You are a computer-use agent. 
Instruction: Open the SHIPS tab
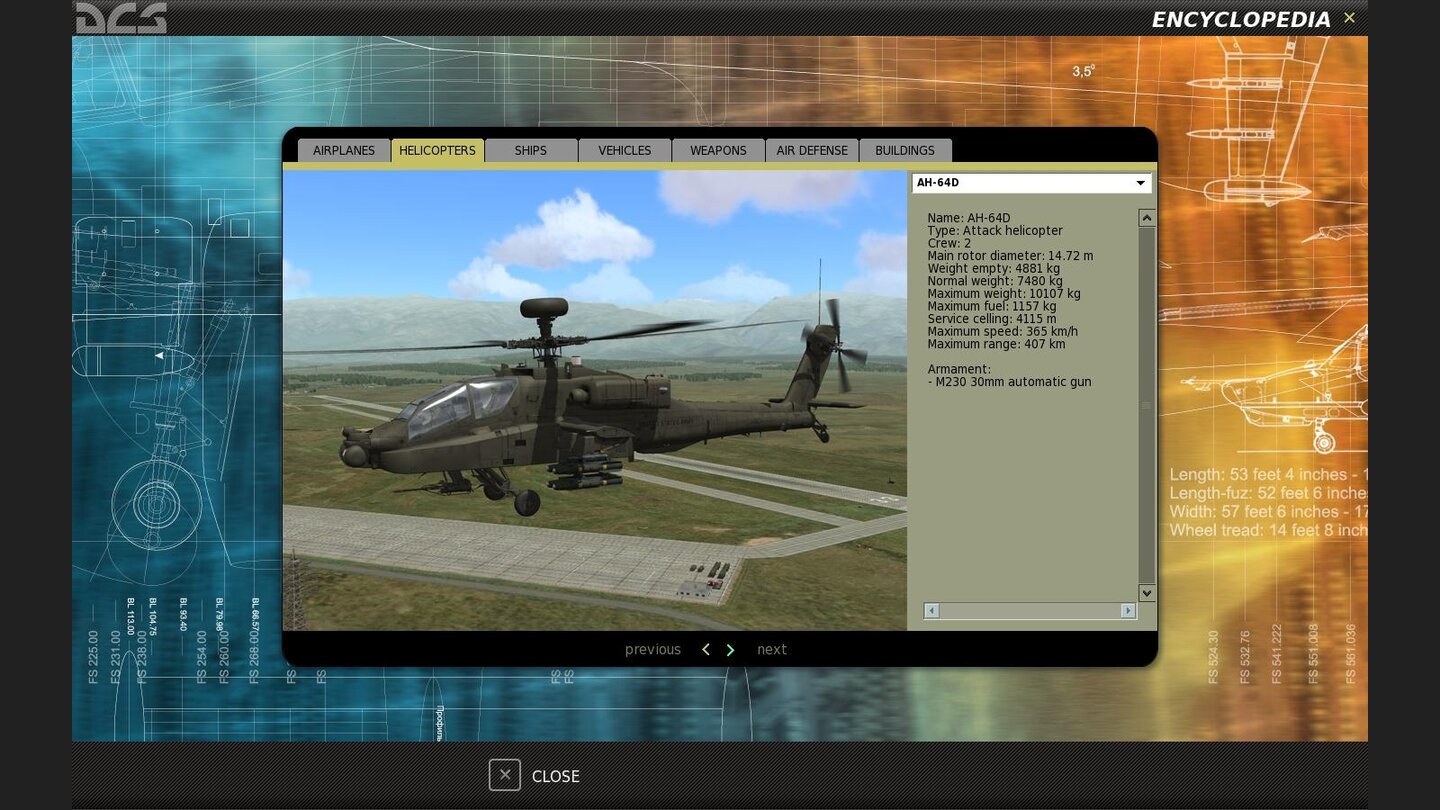click(531, 150)
